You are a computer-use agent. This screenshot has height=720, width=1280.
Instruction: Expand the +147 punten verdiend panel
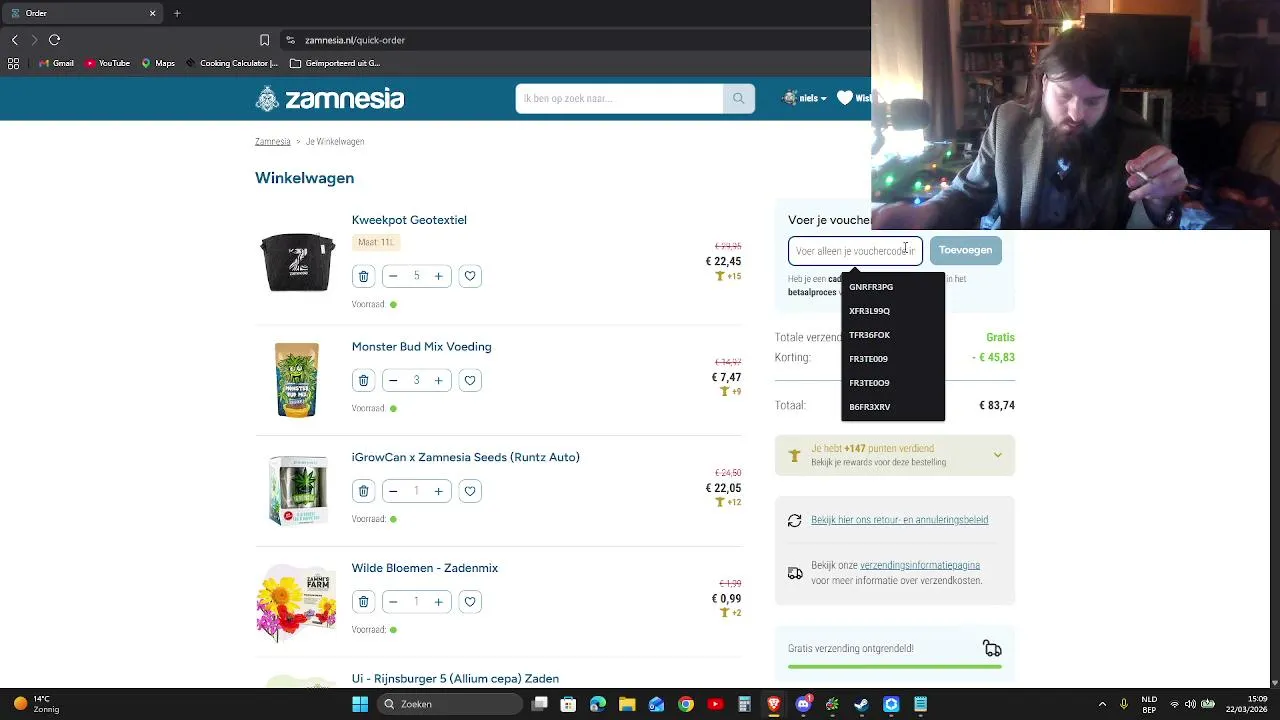tap(895, 455)
